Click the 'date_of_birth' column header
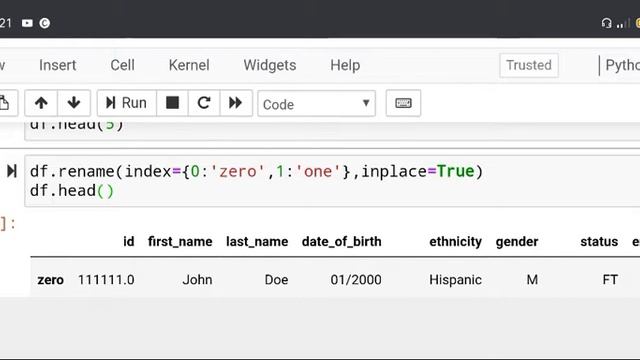This screenshot has height=360, width=640. click(342, 242)
